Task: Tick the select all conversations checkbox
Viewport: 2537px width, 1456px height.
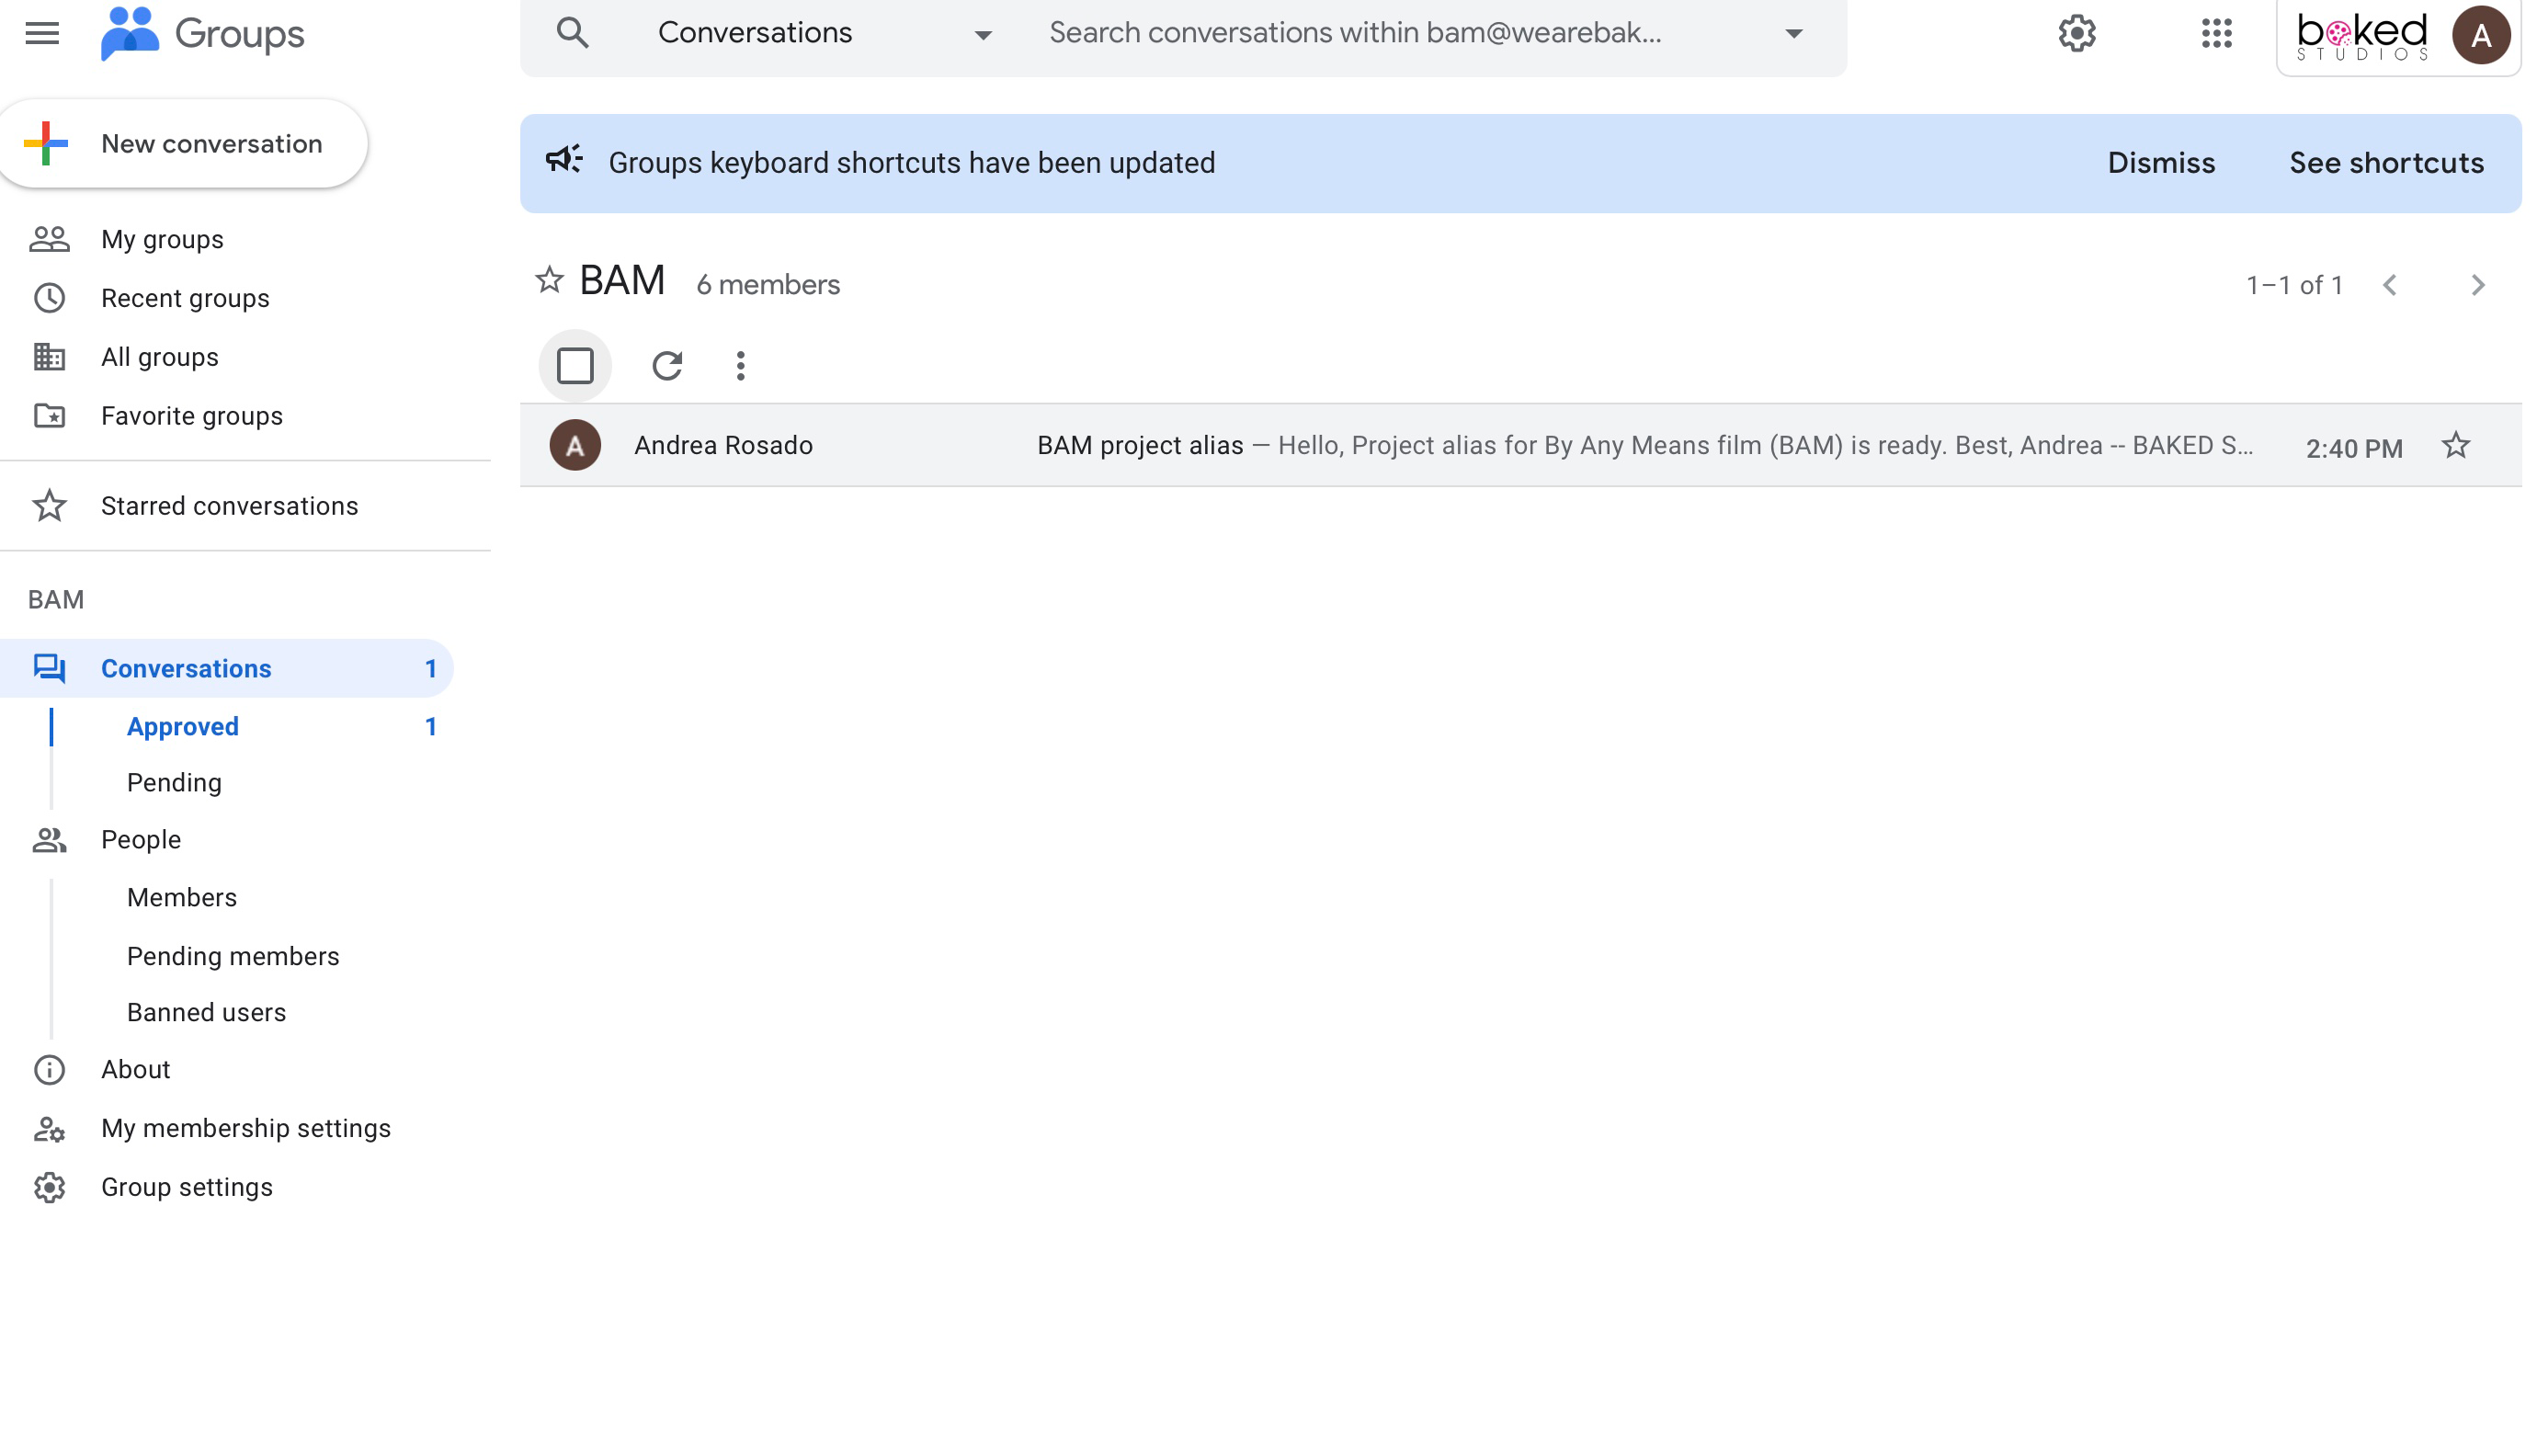Action: click(575, 366)
